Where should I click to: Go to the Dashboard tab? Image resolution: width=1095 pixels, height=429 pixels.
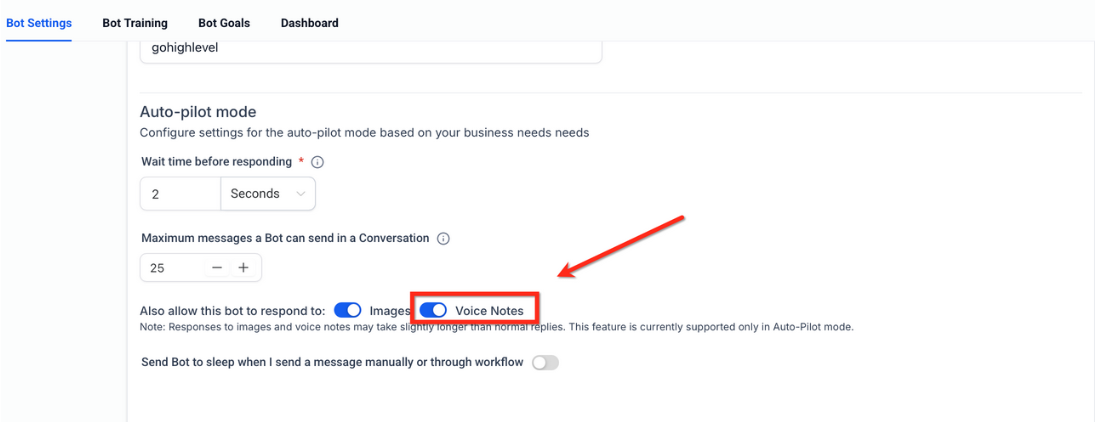(x=309, y=23)
